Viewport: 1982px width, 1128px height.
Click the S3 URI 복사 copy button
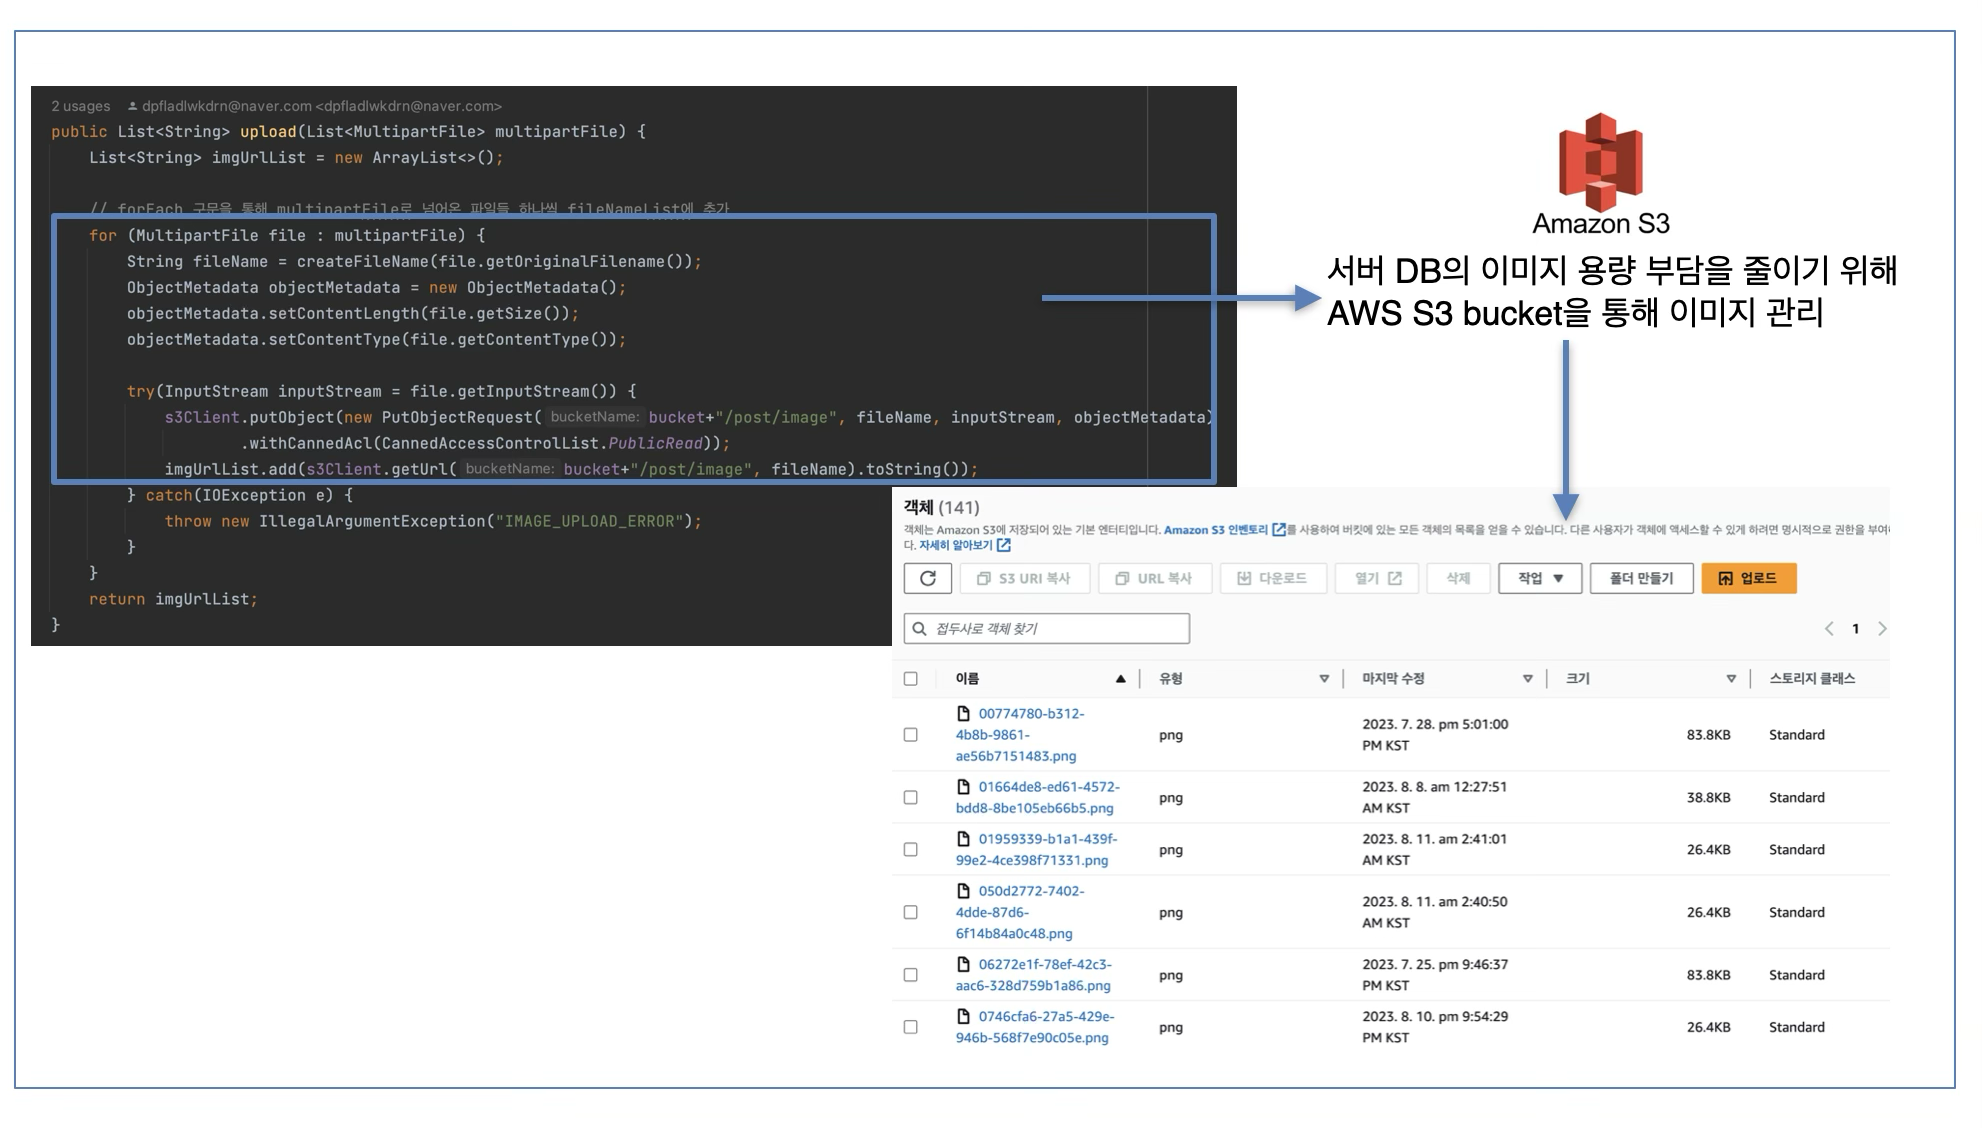(1023, 578)
